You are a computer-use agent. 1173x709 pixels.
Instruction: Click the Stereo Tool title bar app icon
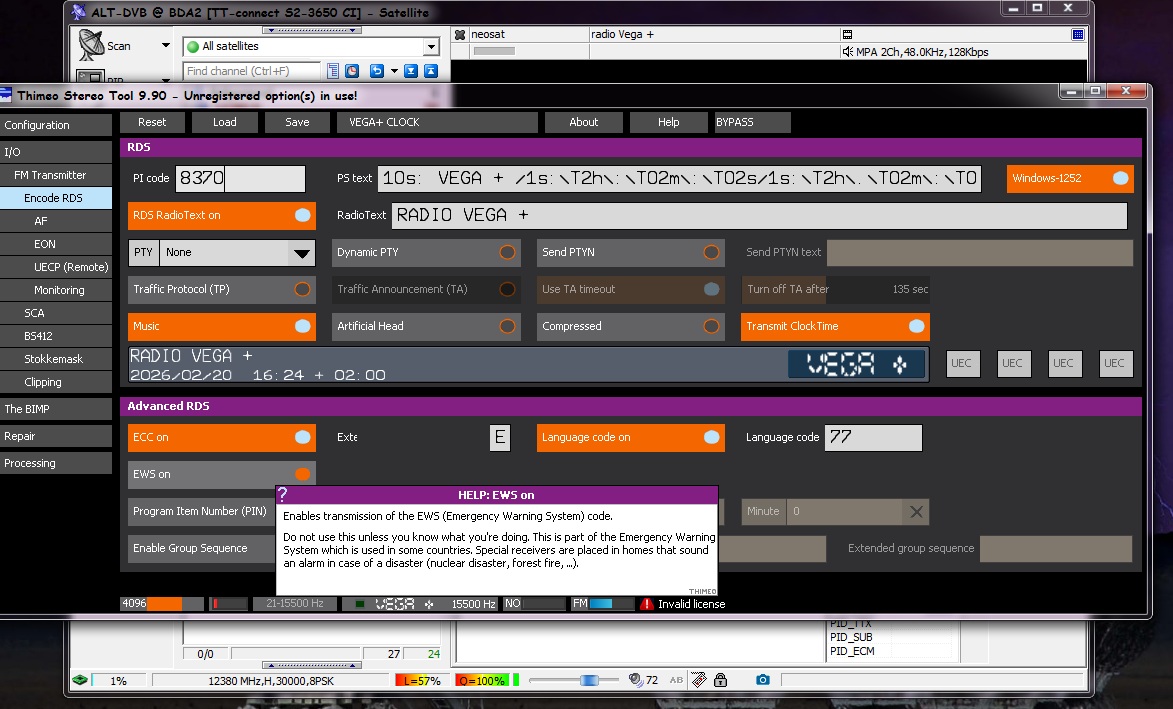pos(6,95)
